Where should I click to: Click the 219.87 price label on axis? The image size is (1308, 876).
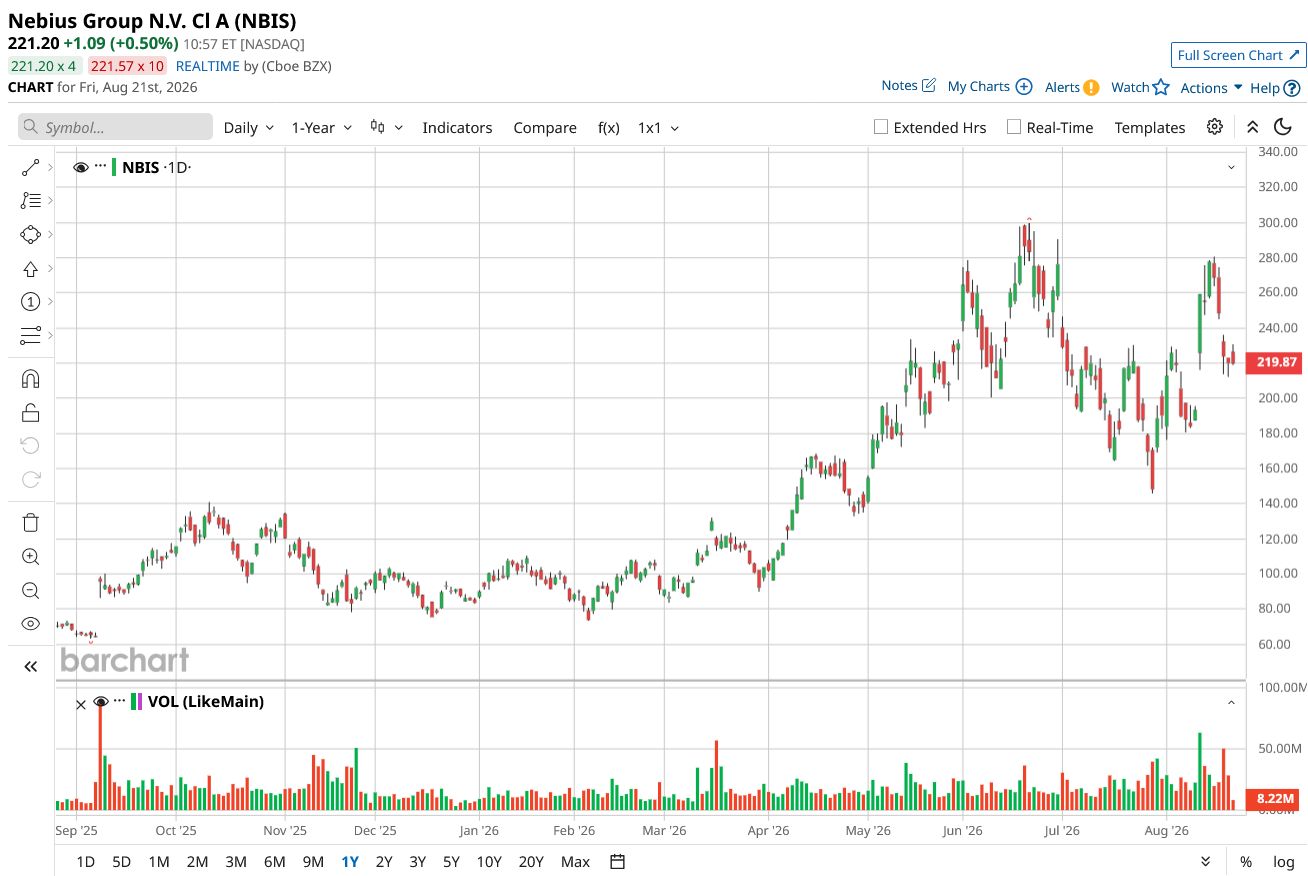[x=1273, y=362]
